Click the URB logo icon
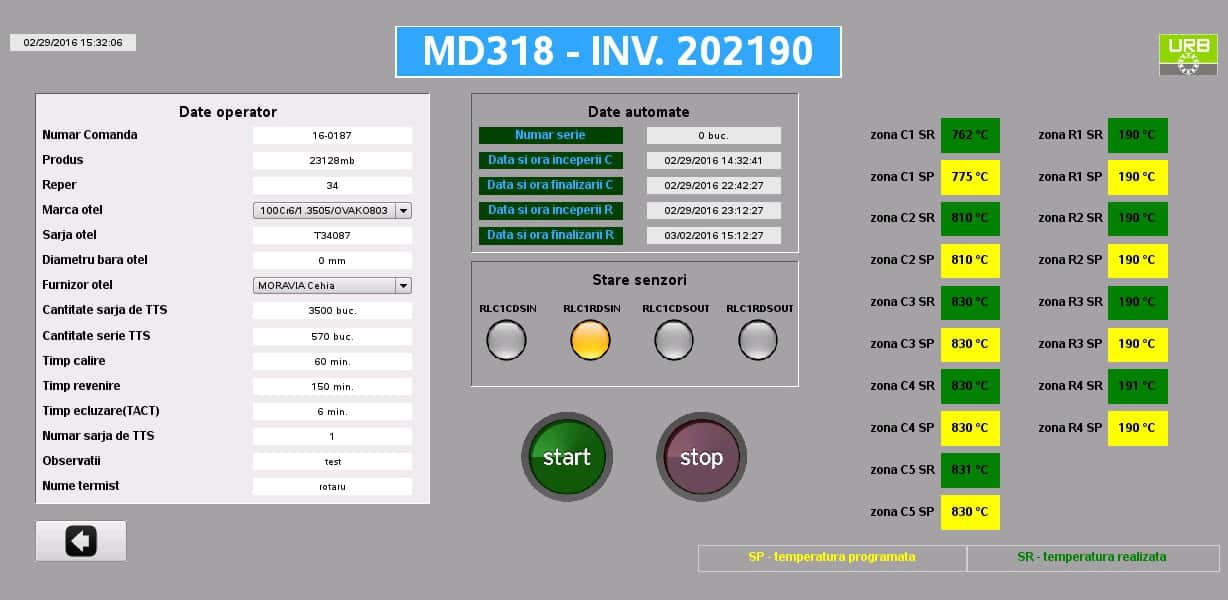Image resolution: width=1228 pixels, height=600 pixels. tap(1187, 55)
